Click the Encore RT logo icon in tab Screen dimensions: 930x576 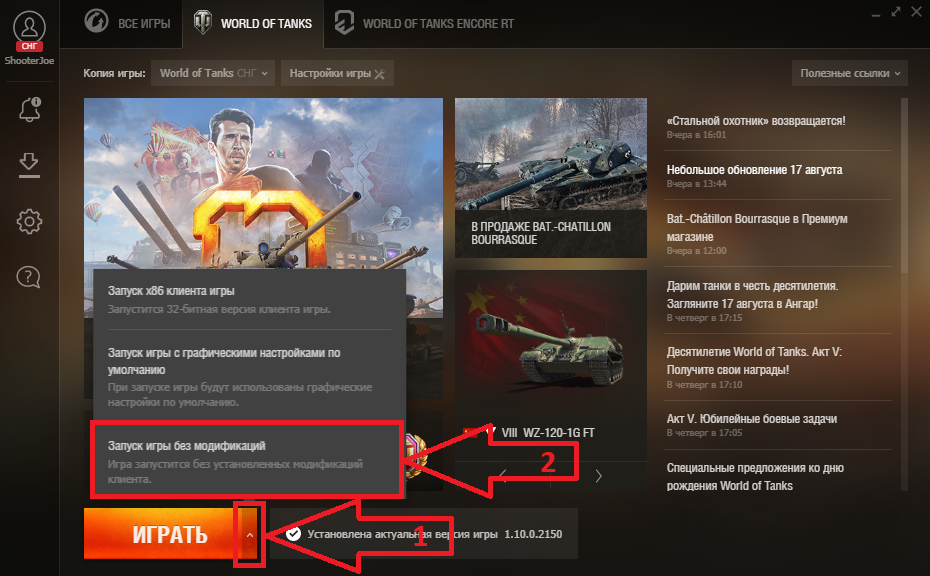[x=344, y=23]
